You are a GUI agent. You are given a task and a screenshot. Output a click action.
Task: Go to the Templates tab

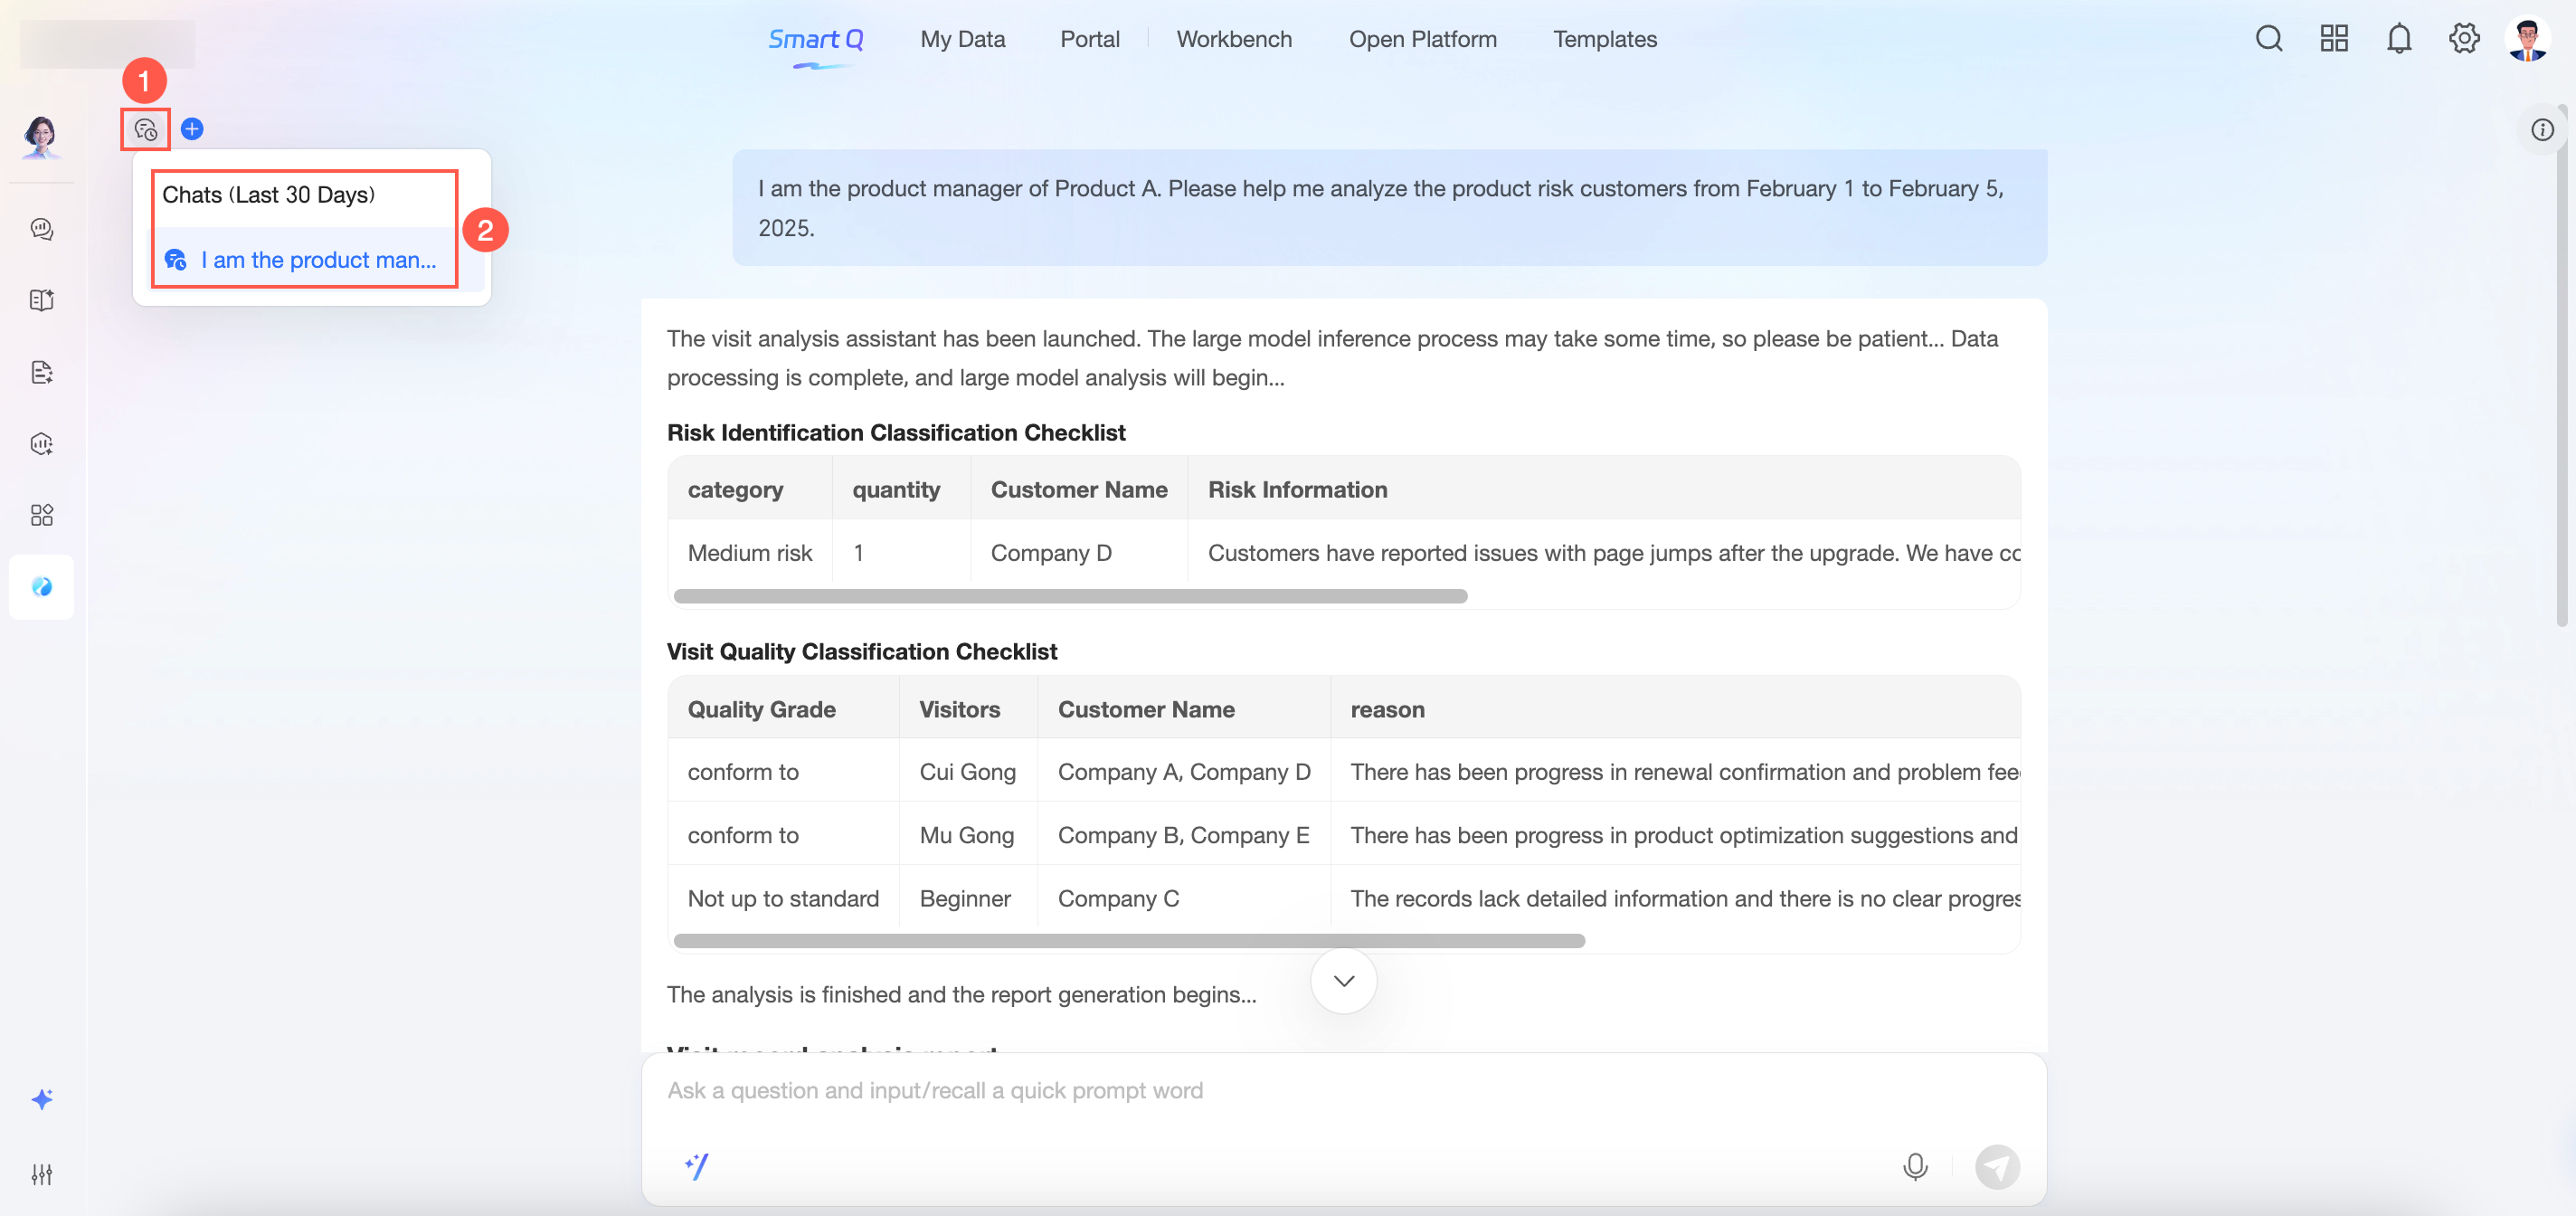pos(1604,39)
